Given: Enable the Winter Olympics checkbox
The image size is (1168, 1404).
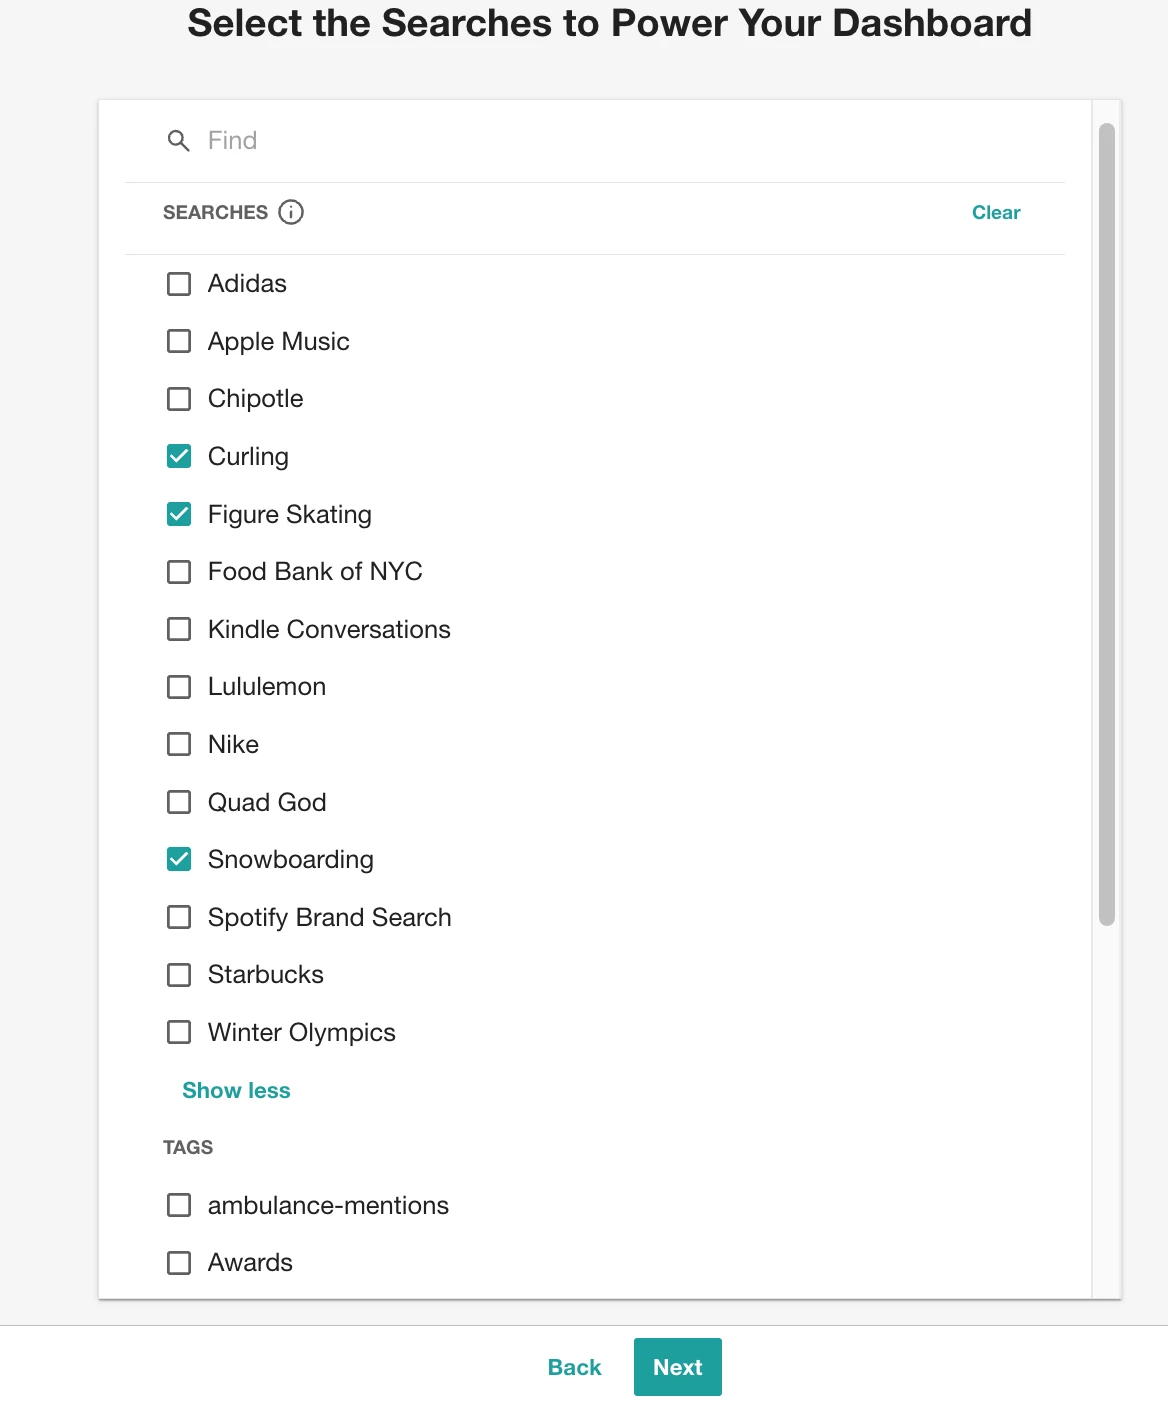Looking at the screenshot, I should 179,1032.
